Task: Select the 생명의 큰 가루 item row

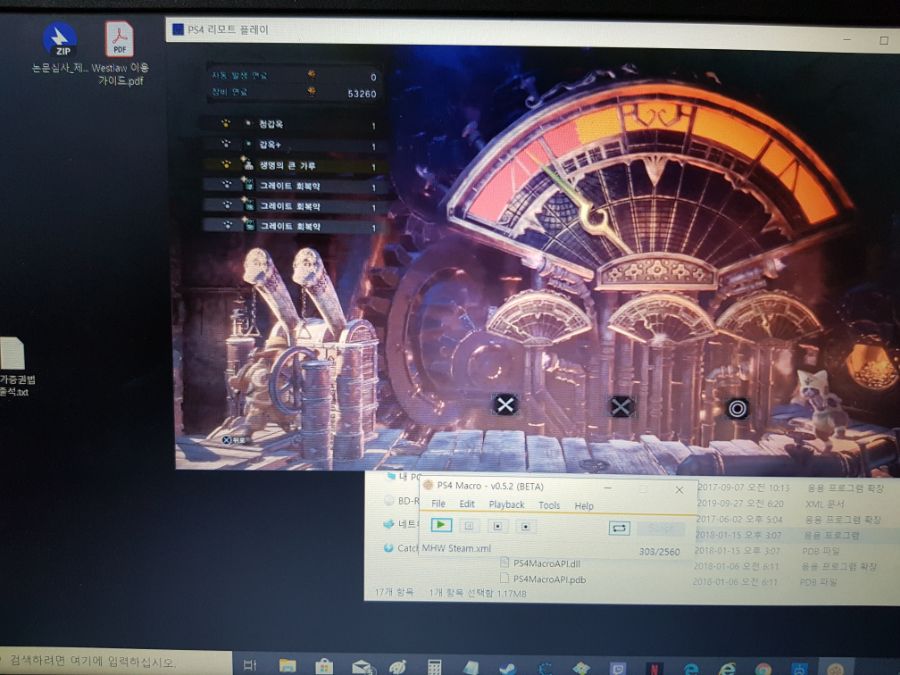Action: [296, 165]
